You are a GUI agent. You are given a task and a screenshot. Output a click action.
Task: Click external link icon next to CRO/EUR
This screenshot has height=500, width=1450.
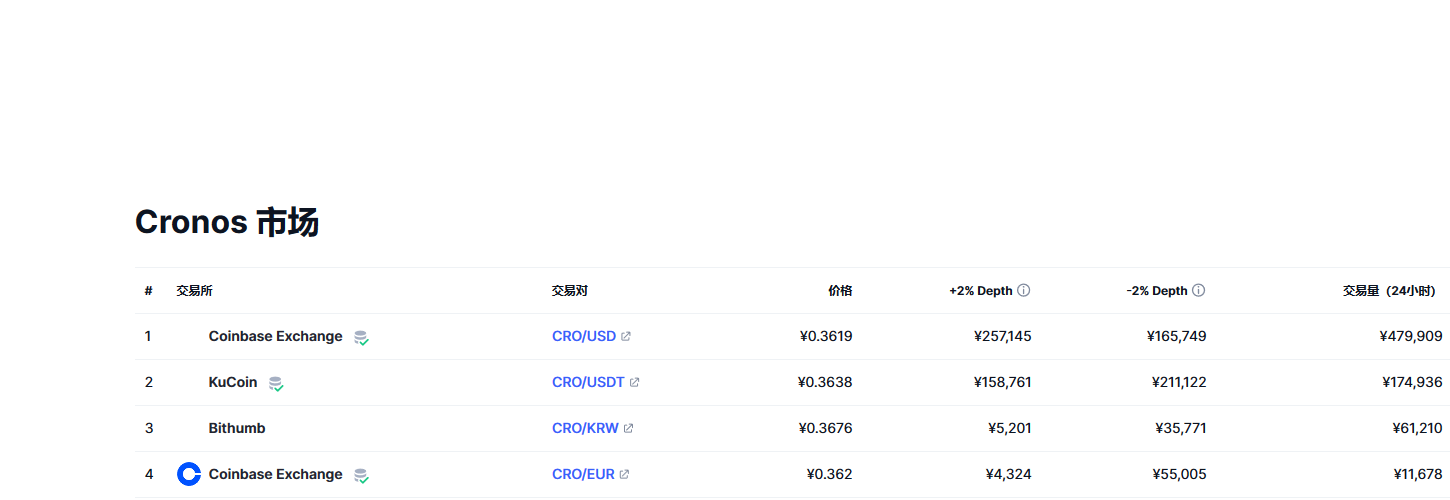[624, 474]
